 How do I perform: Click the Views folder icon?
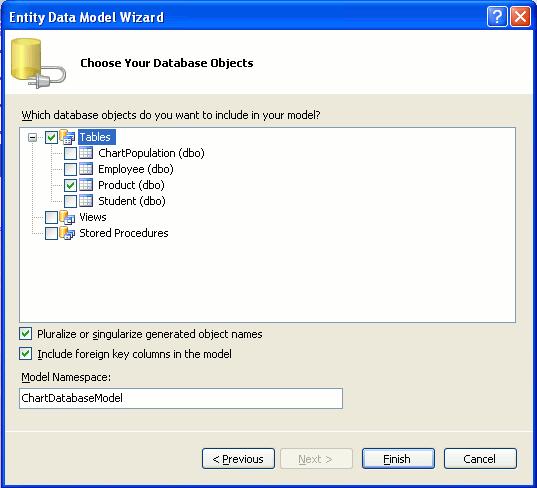click(67, 217)
